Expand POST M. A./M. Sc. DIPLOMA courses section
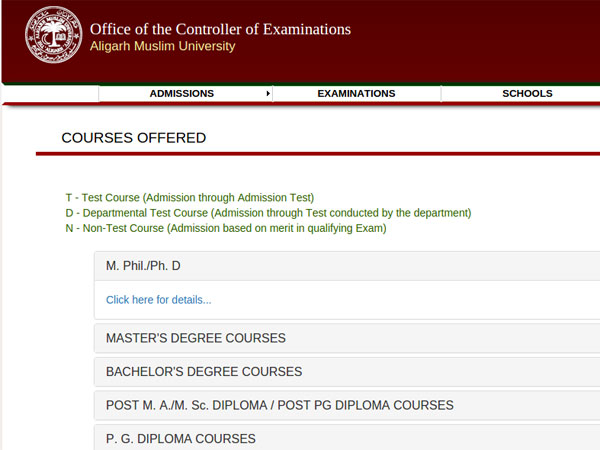This screenshot has height=450, width=600. 280,406
